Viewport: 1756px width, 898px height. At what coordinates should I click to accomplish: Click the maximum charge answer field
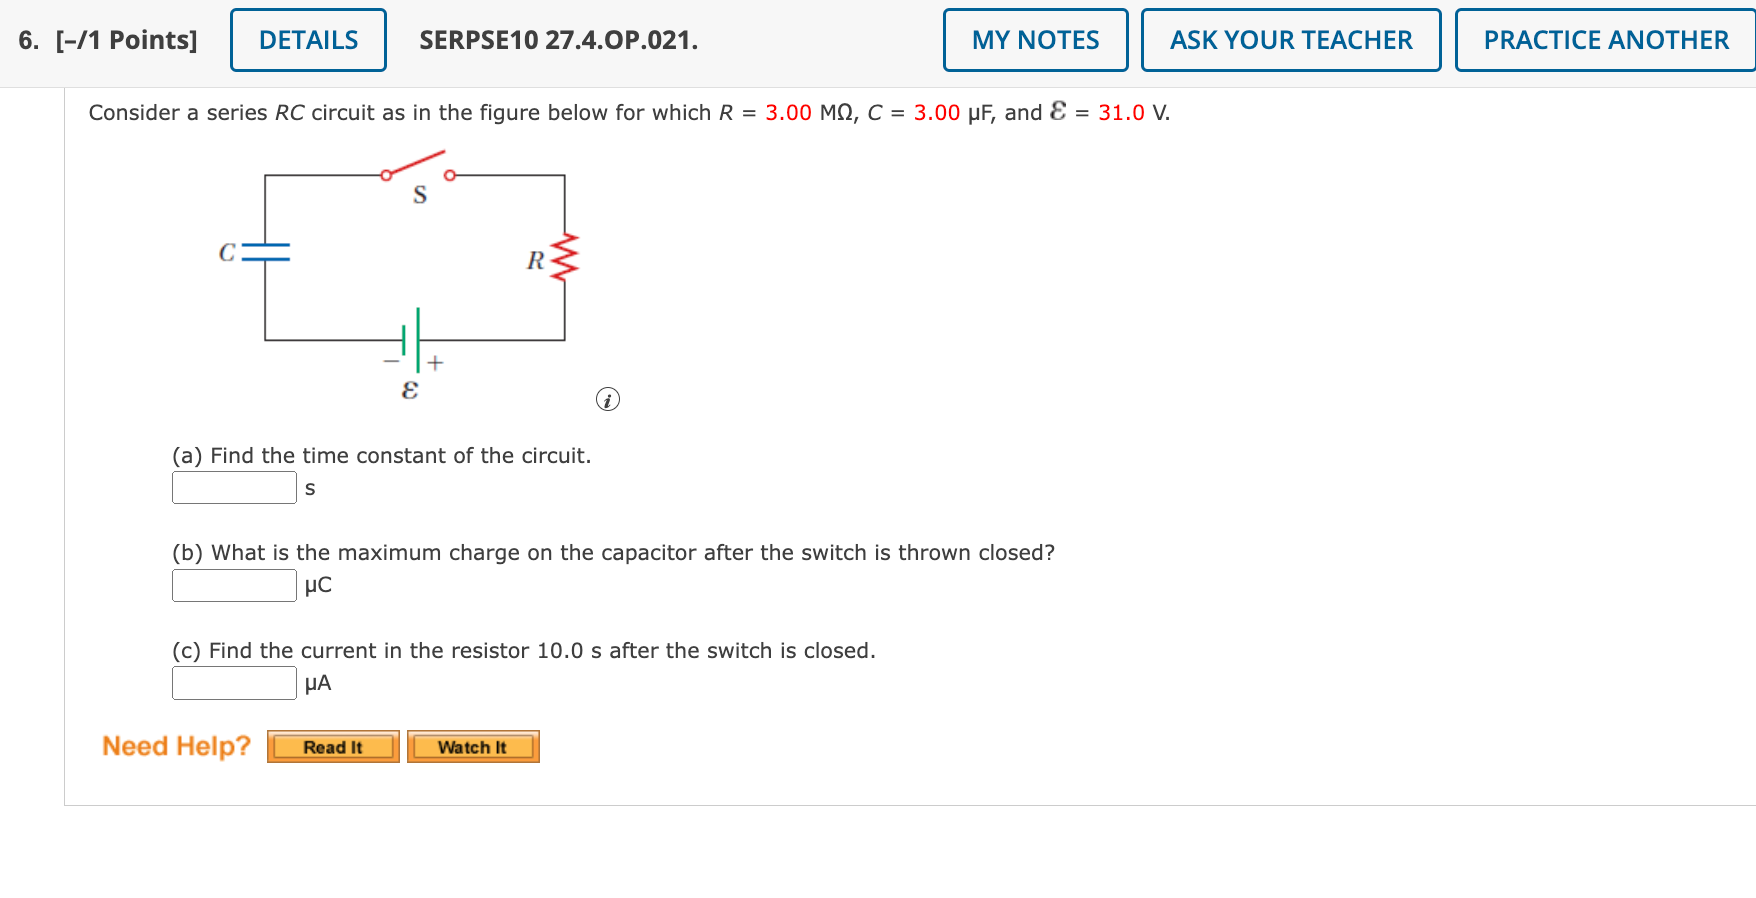[x=233, y=584]
